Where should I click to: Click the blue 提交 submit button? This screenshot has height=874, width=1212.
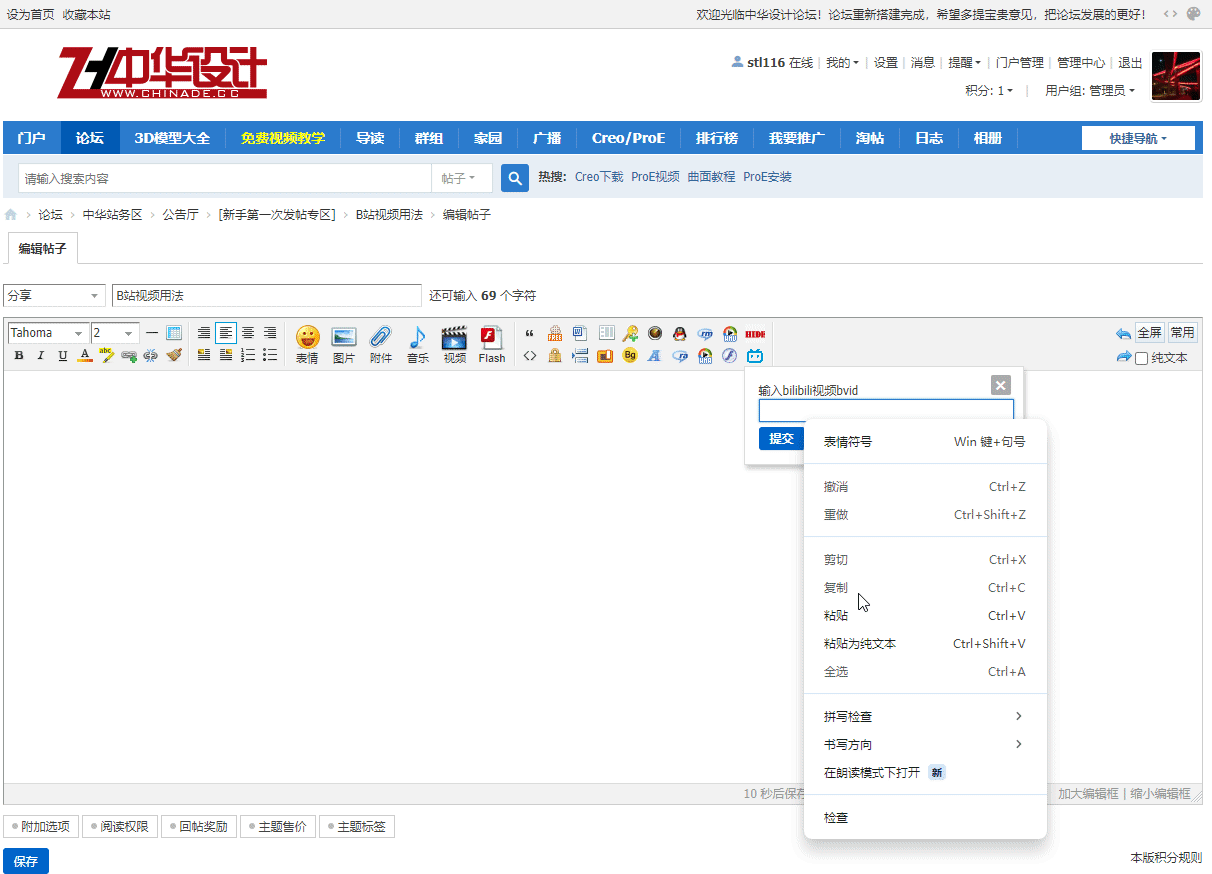pos(782,439)
